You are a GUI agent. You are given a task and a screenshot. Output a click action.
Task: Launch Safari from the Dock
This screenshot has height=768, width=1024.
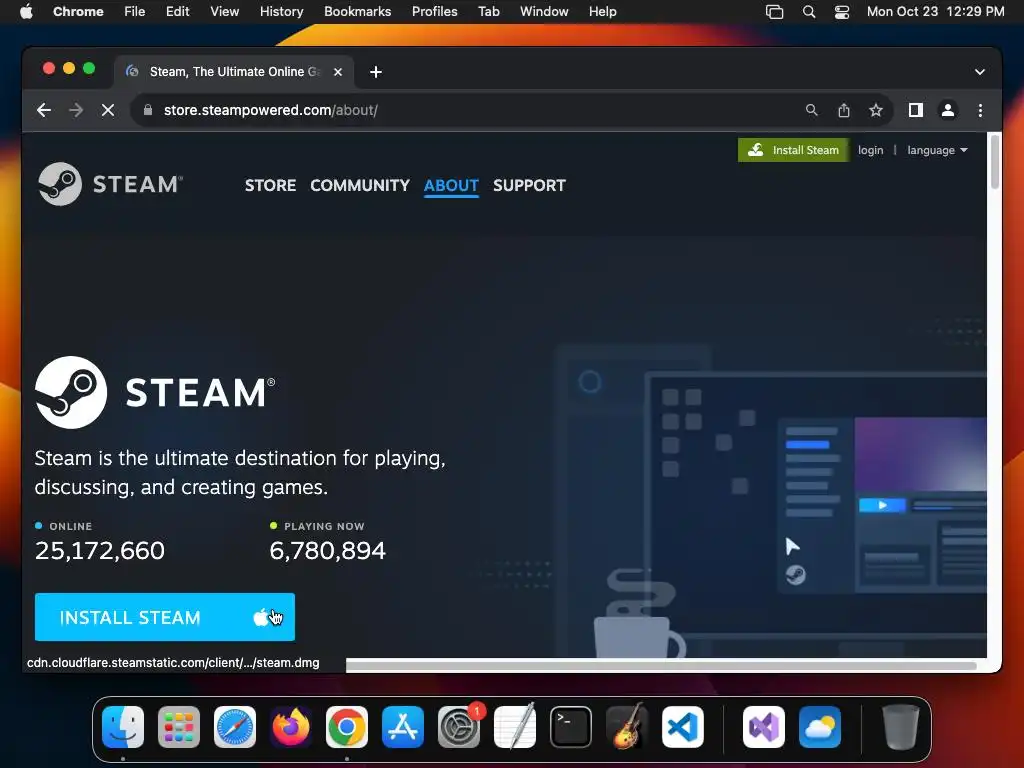click(235, 727)
